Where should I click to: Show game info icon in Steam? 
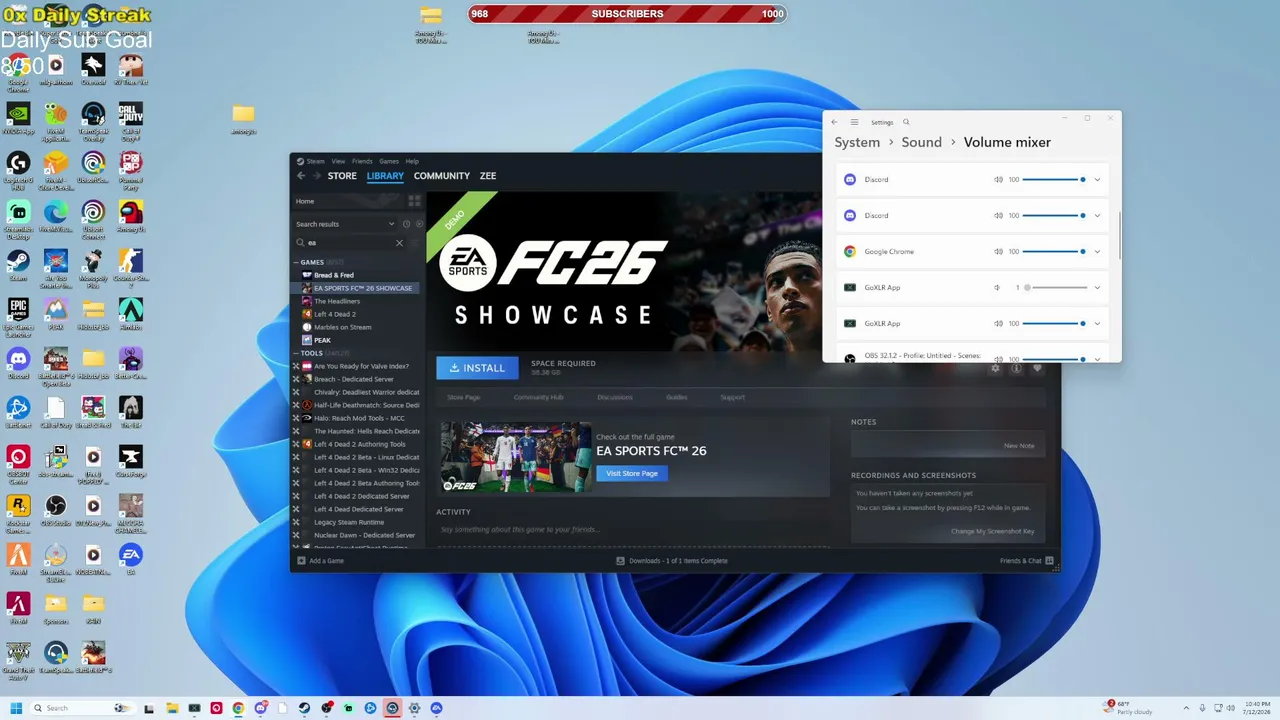click(1016, 368)
